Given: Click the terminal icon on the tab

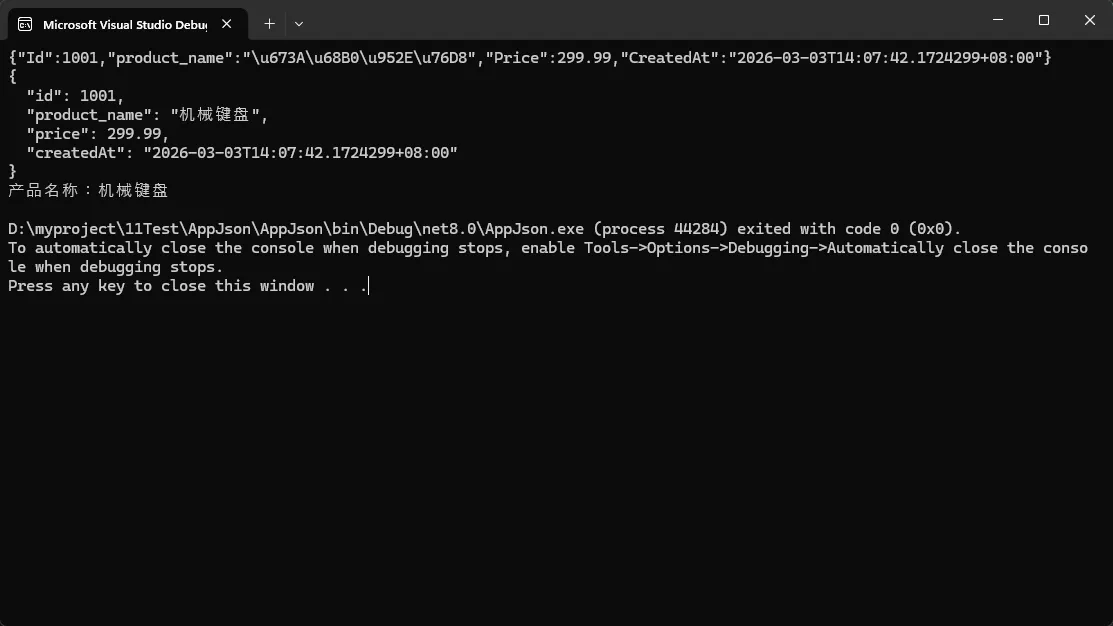Looking at the screenshot, I should point(25,24).
